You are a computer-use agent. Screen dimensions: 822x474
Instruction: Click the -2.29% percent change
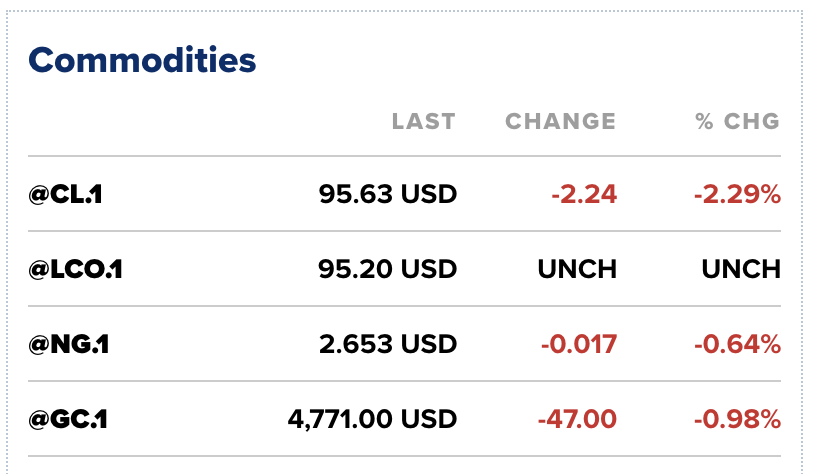click(738, 195)
